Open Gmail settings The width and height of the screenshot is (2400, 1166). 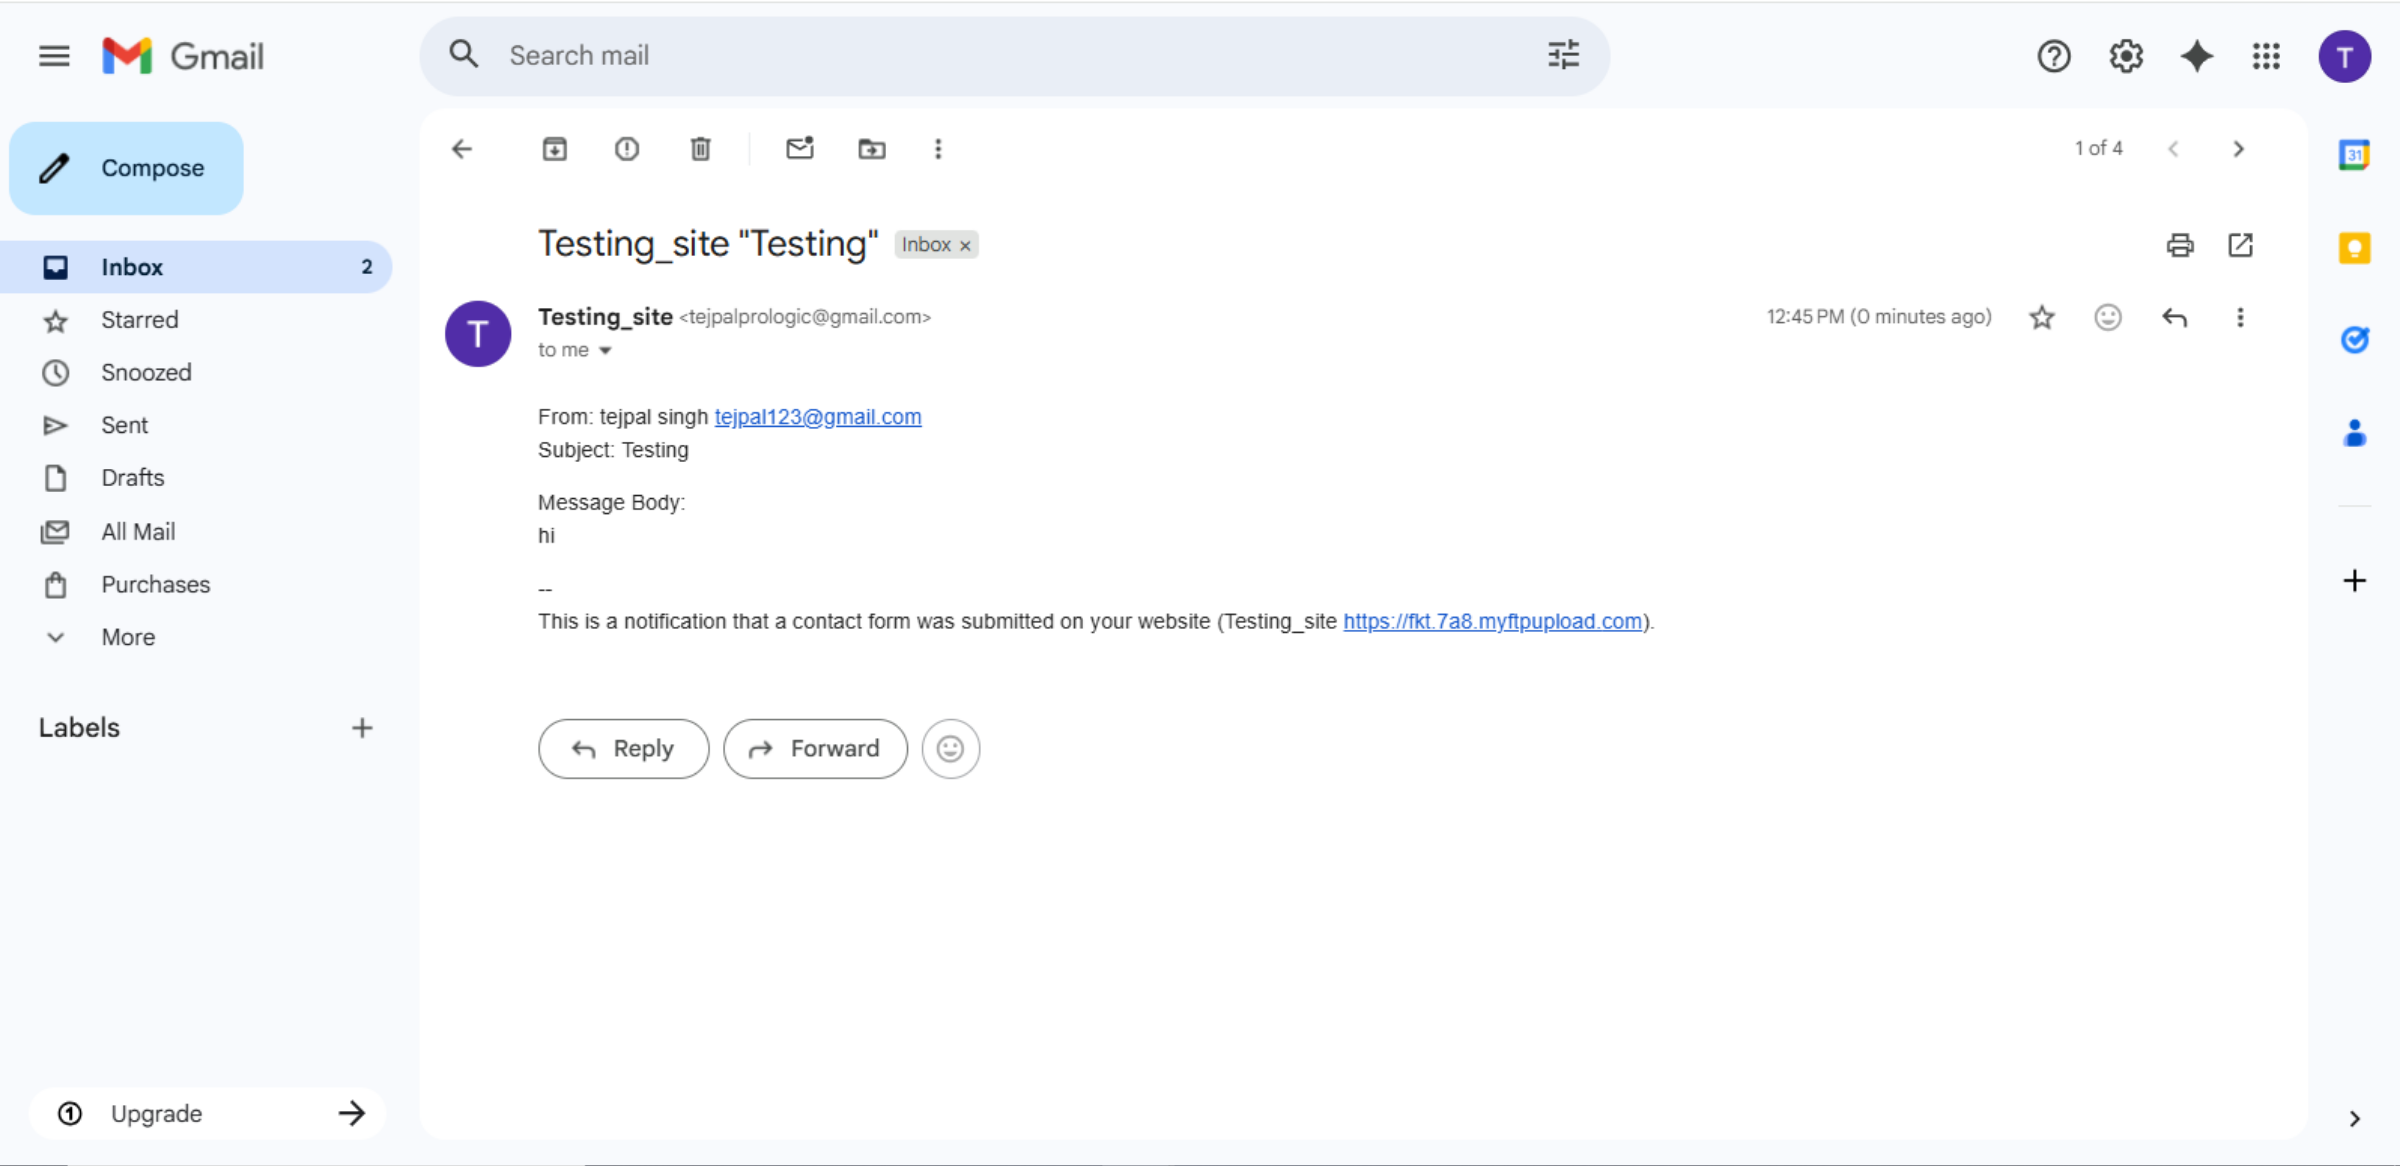[2125, 56]
